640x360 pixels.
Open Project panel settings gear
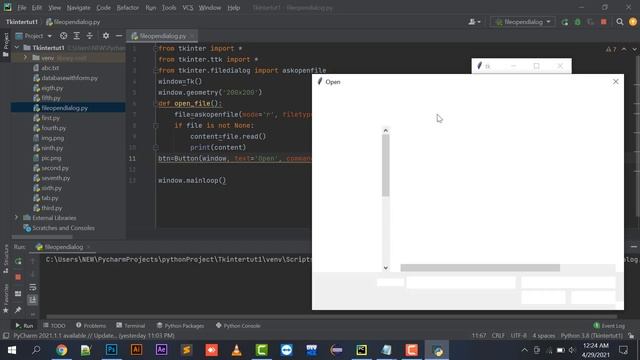[106, 36]
